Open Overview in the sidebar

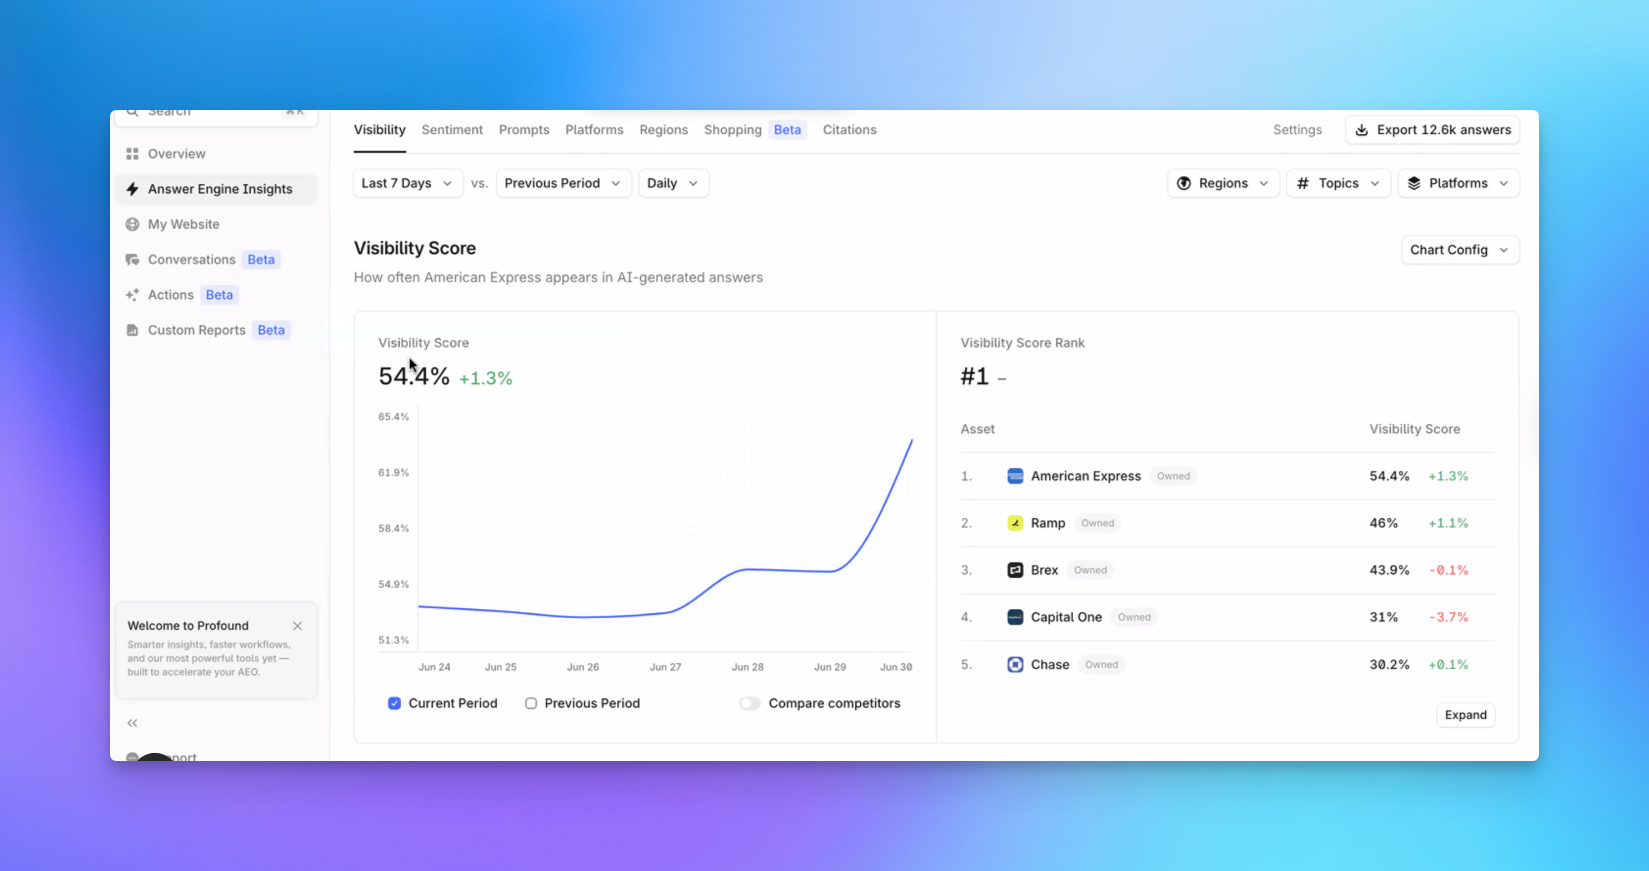(216, 154)
